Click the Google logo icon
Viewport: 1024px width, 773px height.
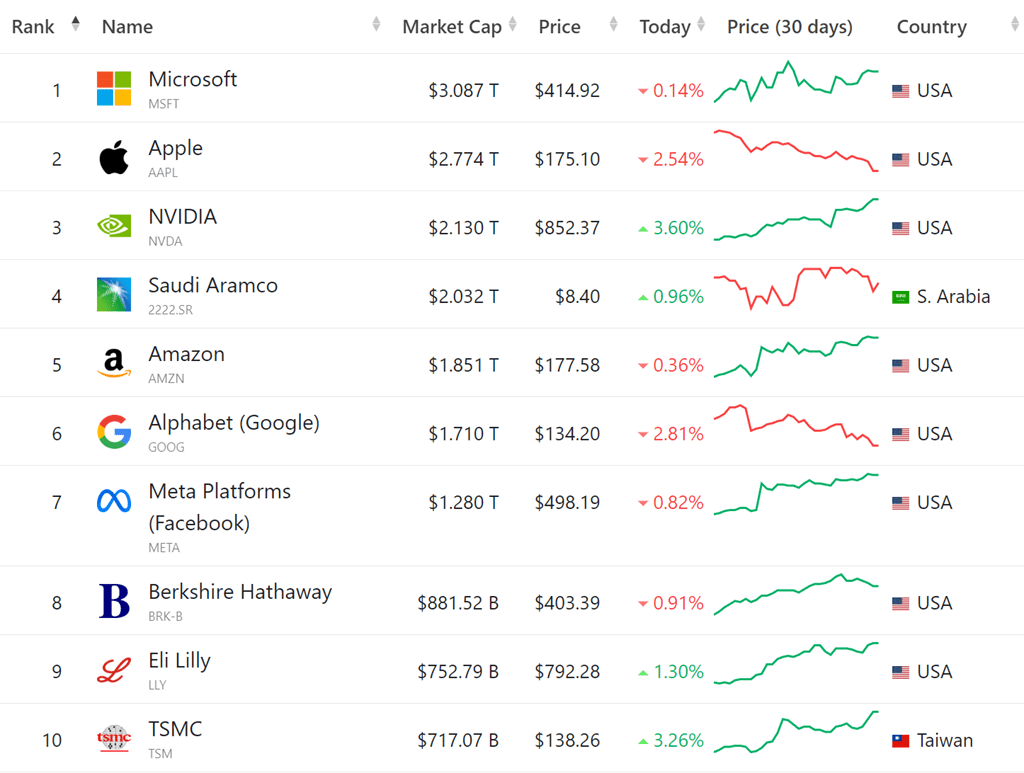click(x=114, y=433)
